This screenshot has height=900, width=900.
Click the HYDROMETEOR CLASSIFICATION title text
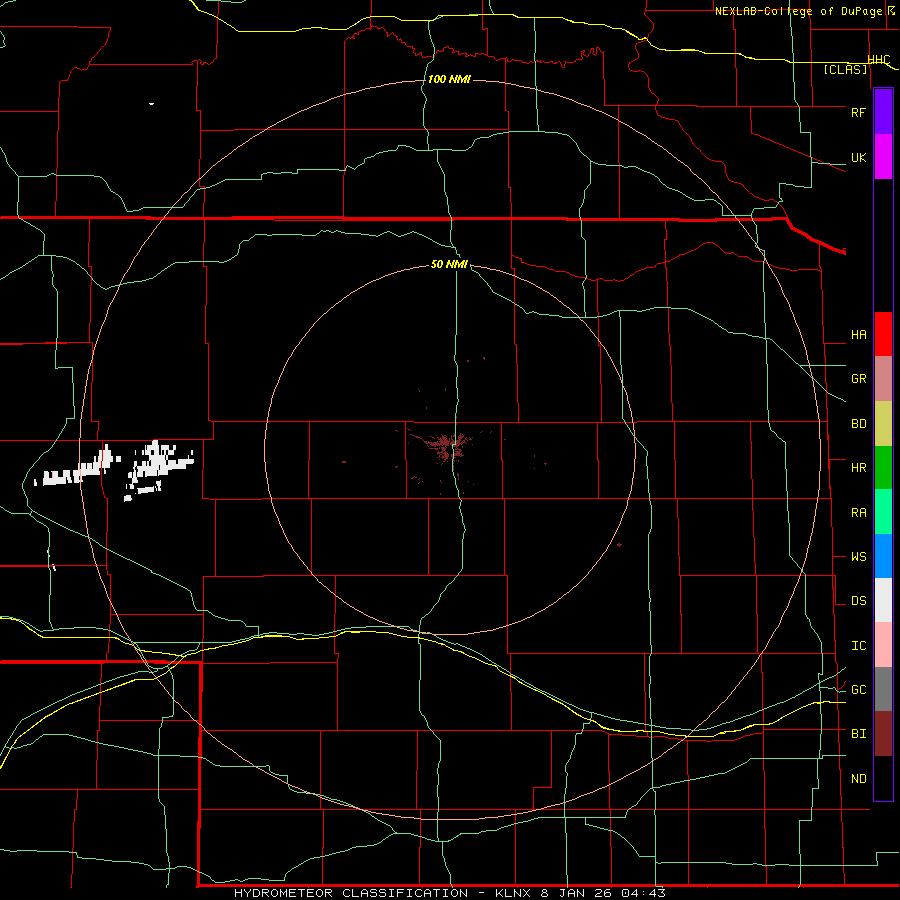pos(351,893)
